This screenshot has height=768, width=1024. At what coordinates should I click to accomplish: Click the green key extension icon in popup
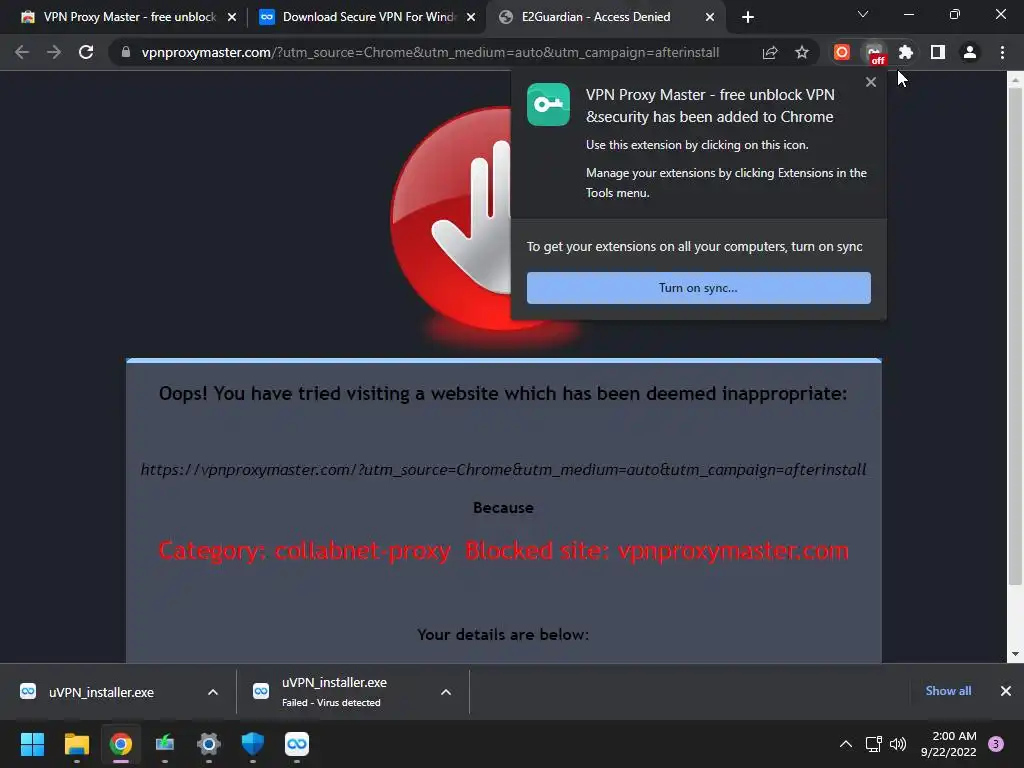549,104
